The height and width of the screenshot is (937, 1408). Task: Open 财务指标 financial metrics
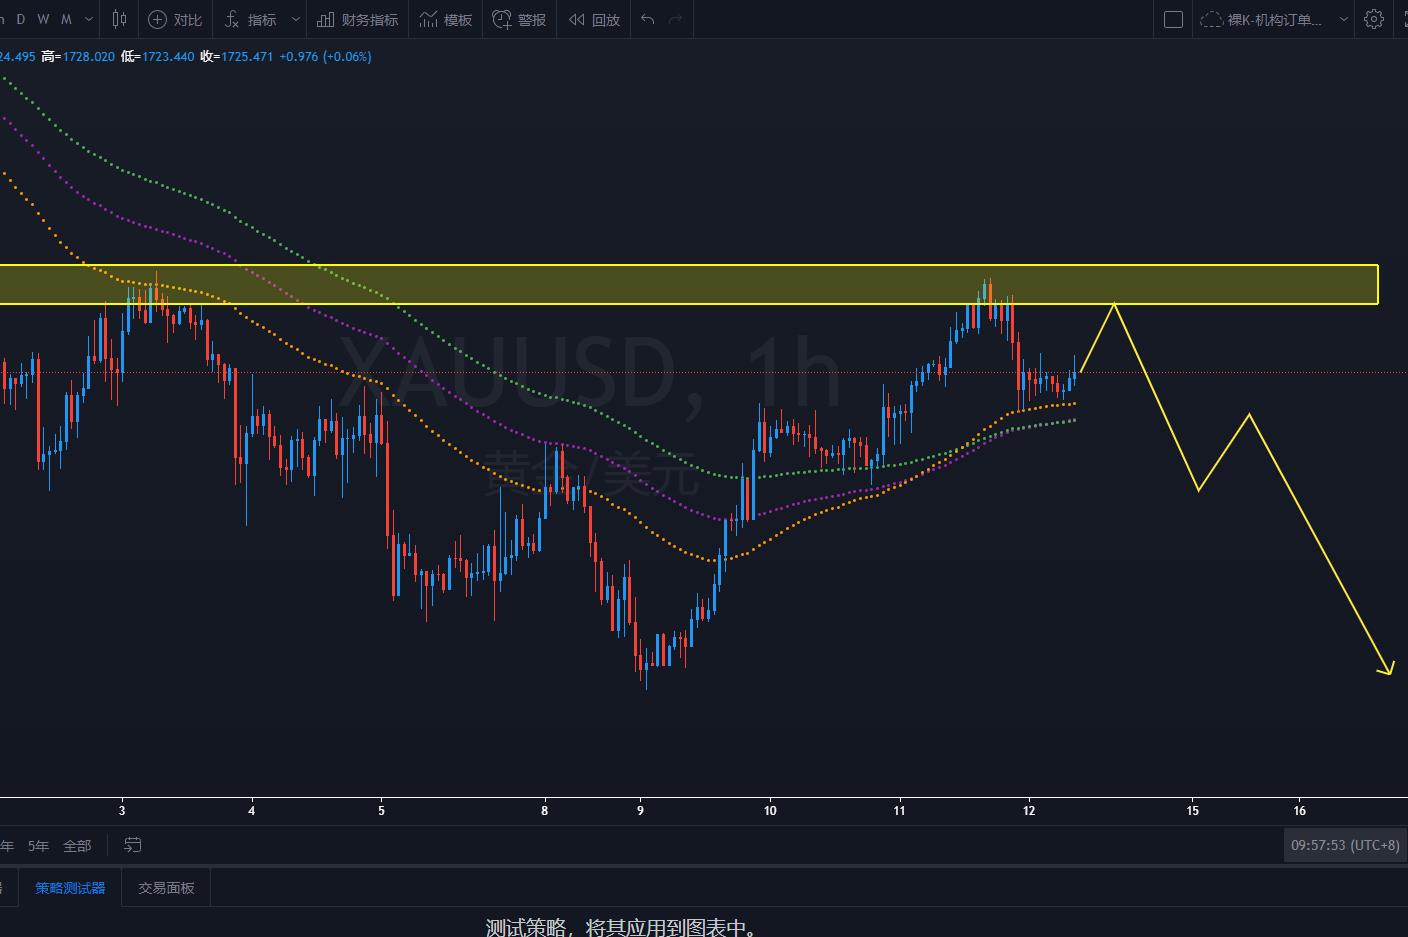click(358, 19)
